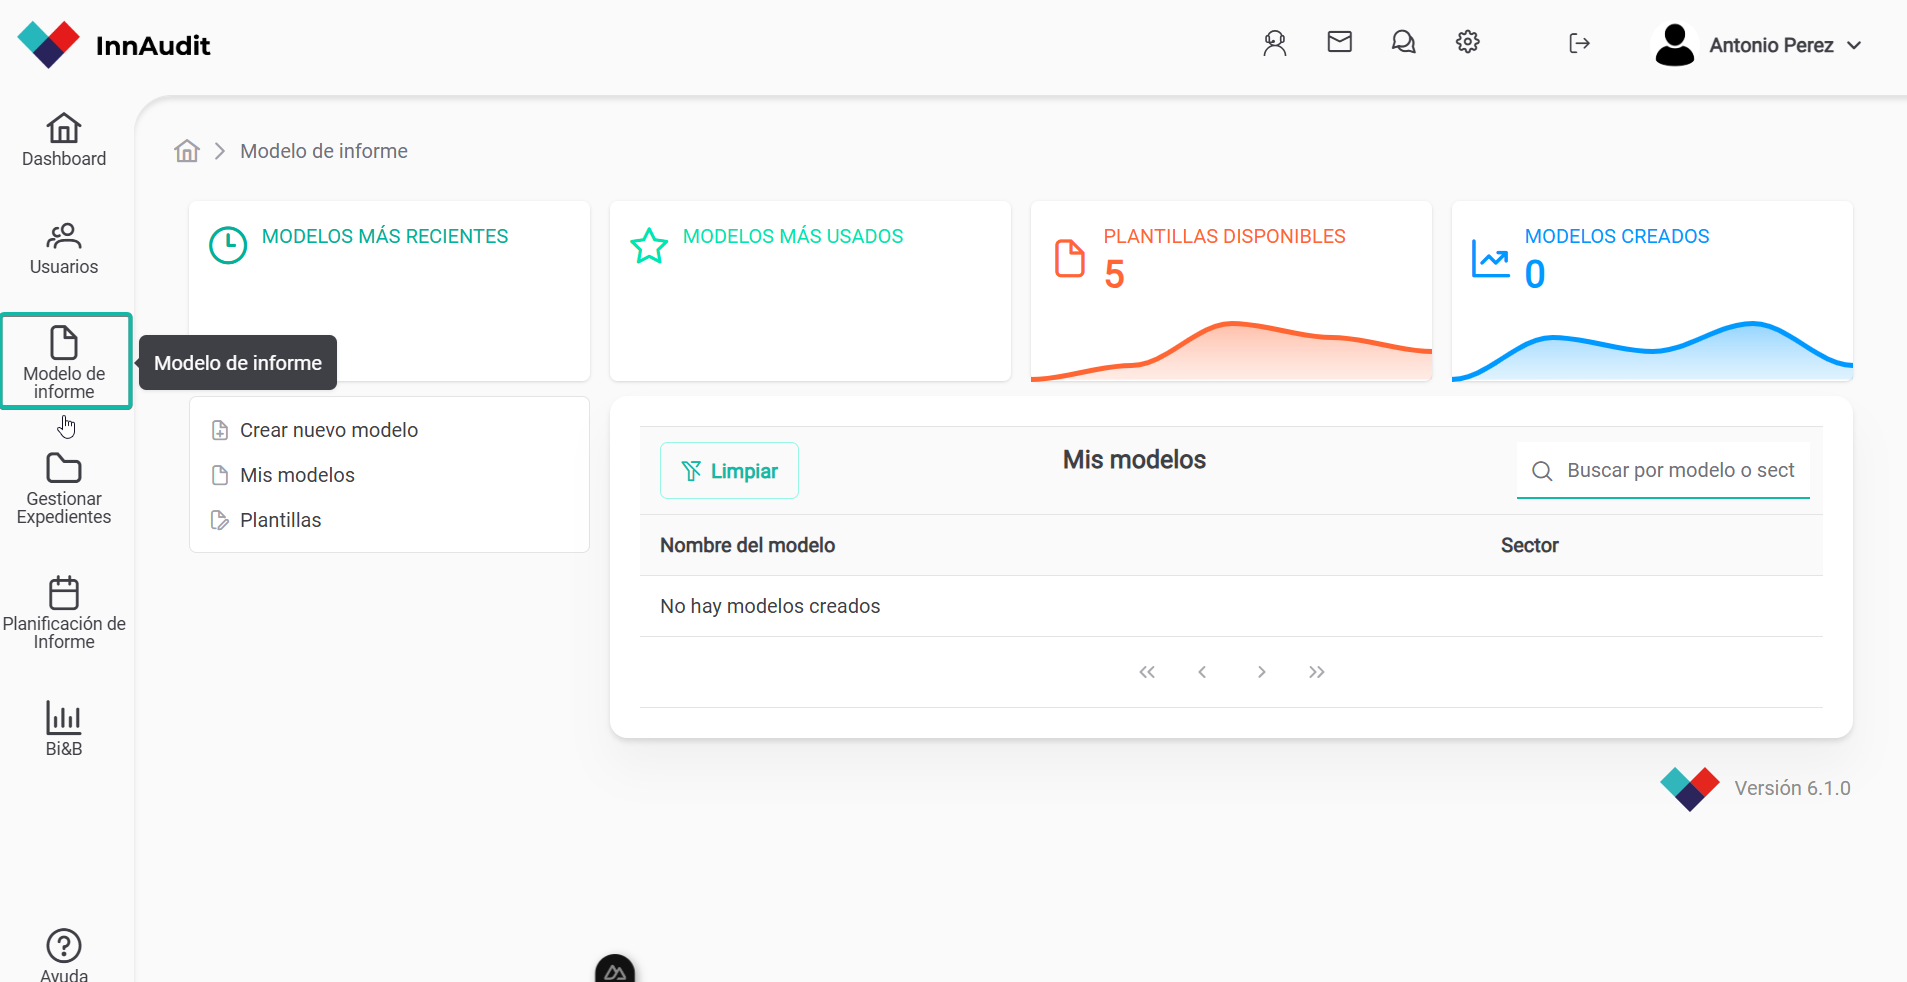Open the user profile icon in header
The height and width of the screenshot is (982, 1907).
pyautogui.click(x=1274, y=43)
